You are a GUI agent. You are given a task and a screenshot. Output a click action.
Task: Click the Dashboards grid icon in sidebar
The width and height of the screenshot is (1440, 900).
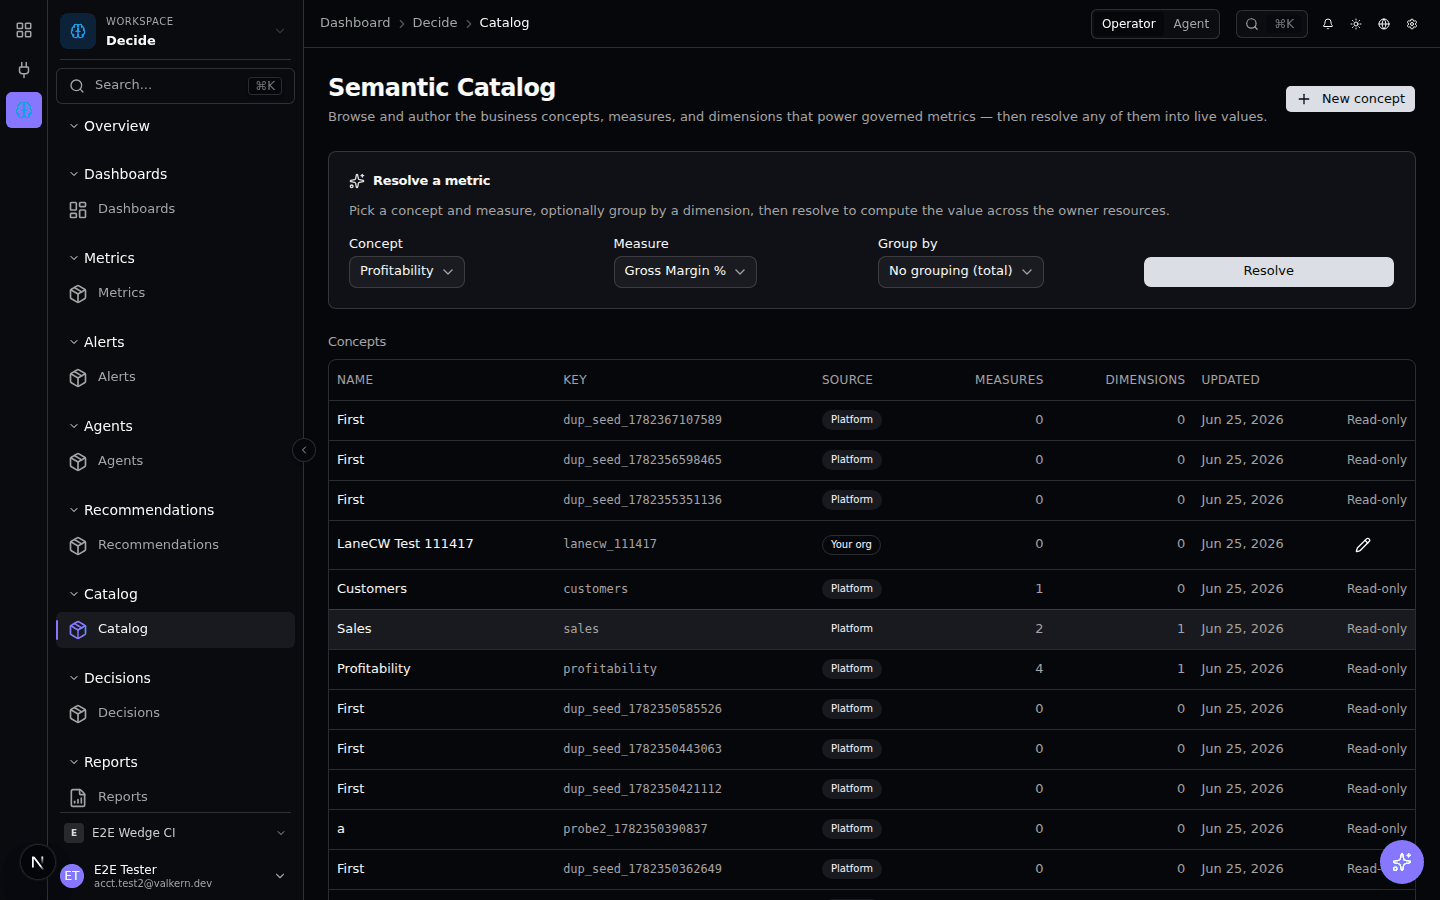pyautogui.click(x=78, y=210)
